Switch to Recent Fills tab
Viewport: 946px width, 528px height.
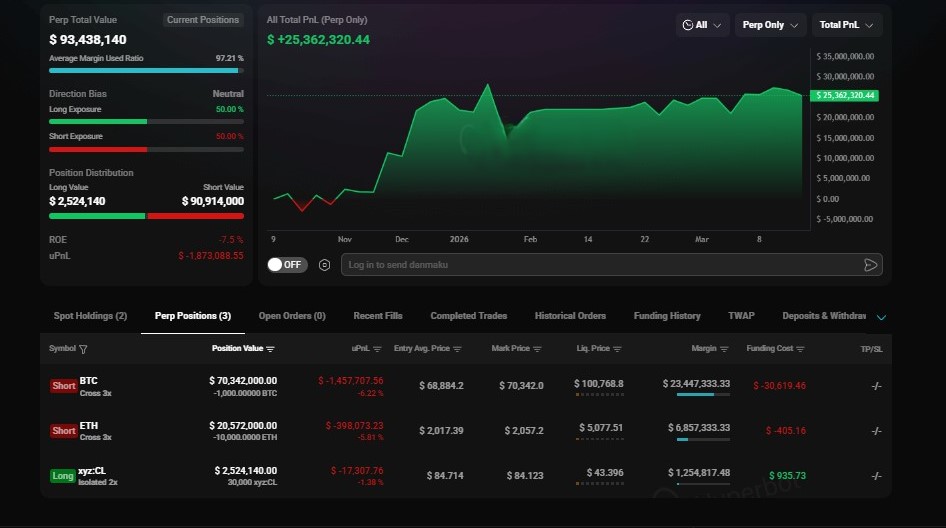click(x=378, y=316)
